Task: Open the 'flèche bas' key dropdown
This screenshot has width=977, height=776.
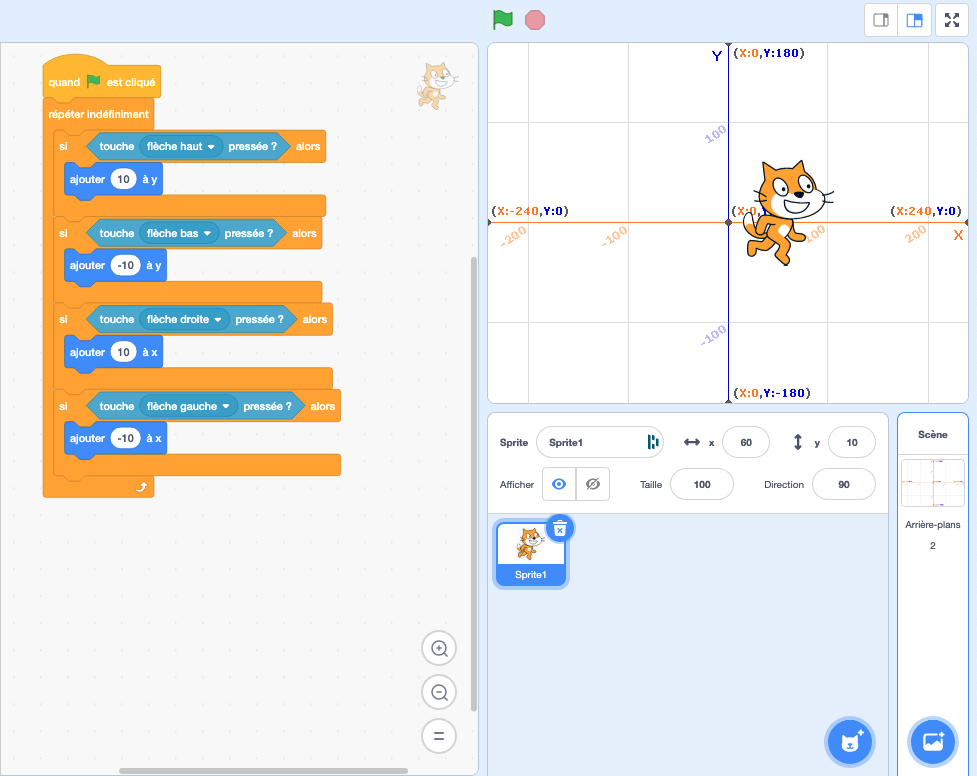Action: pyautogui.click(x=179, y=233)
